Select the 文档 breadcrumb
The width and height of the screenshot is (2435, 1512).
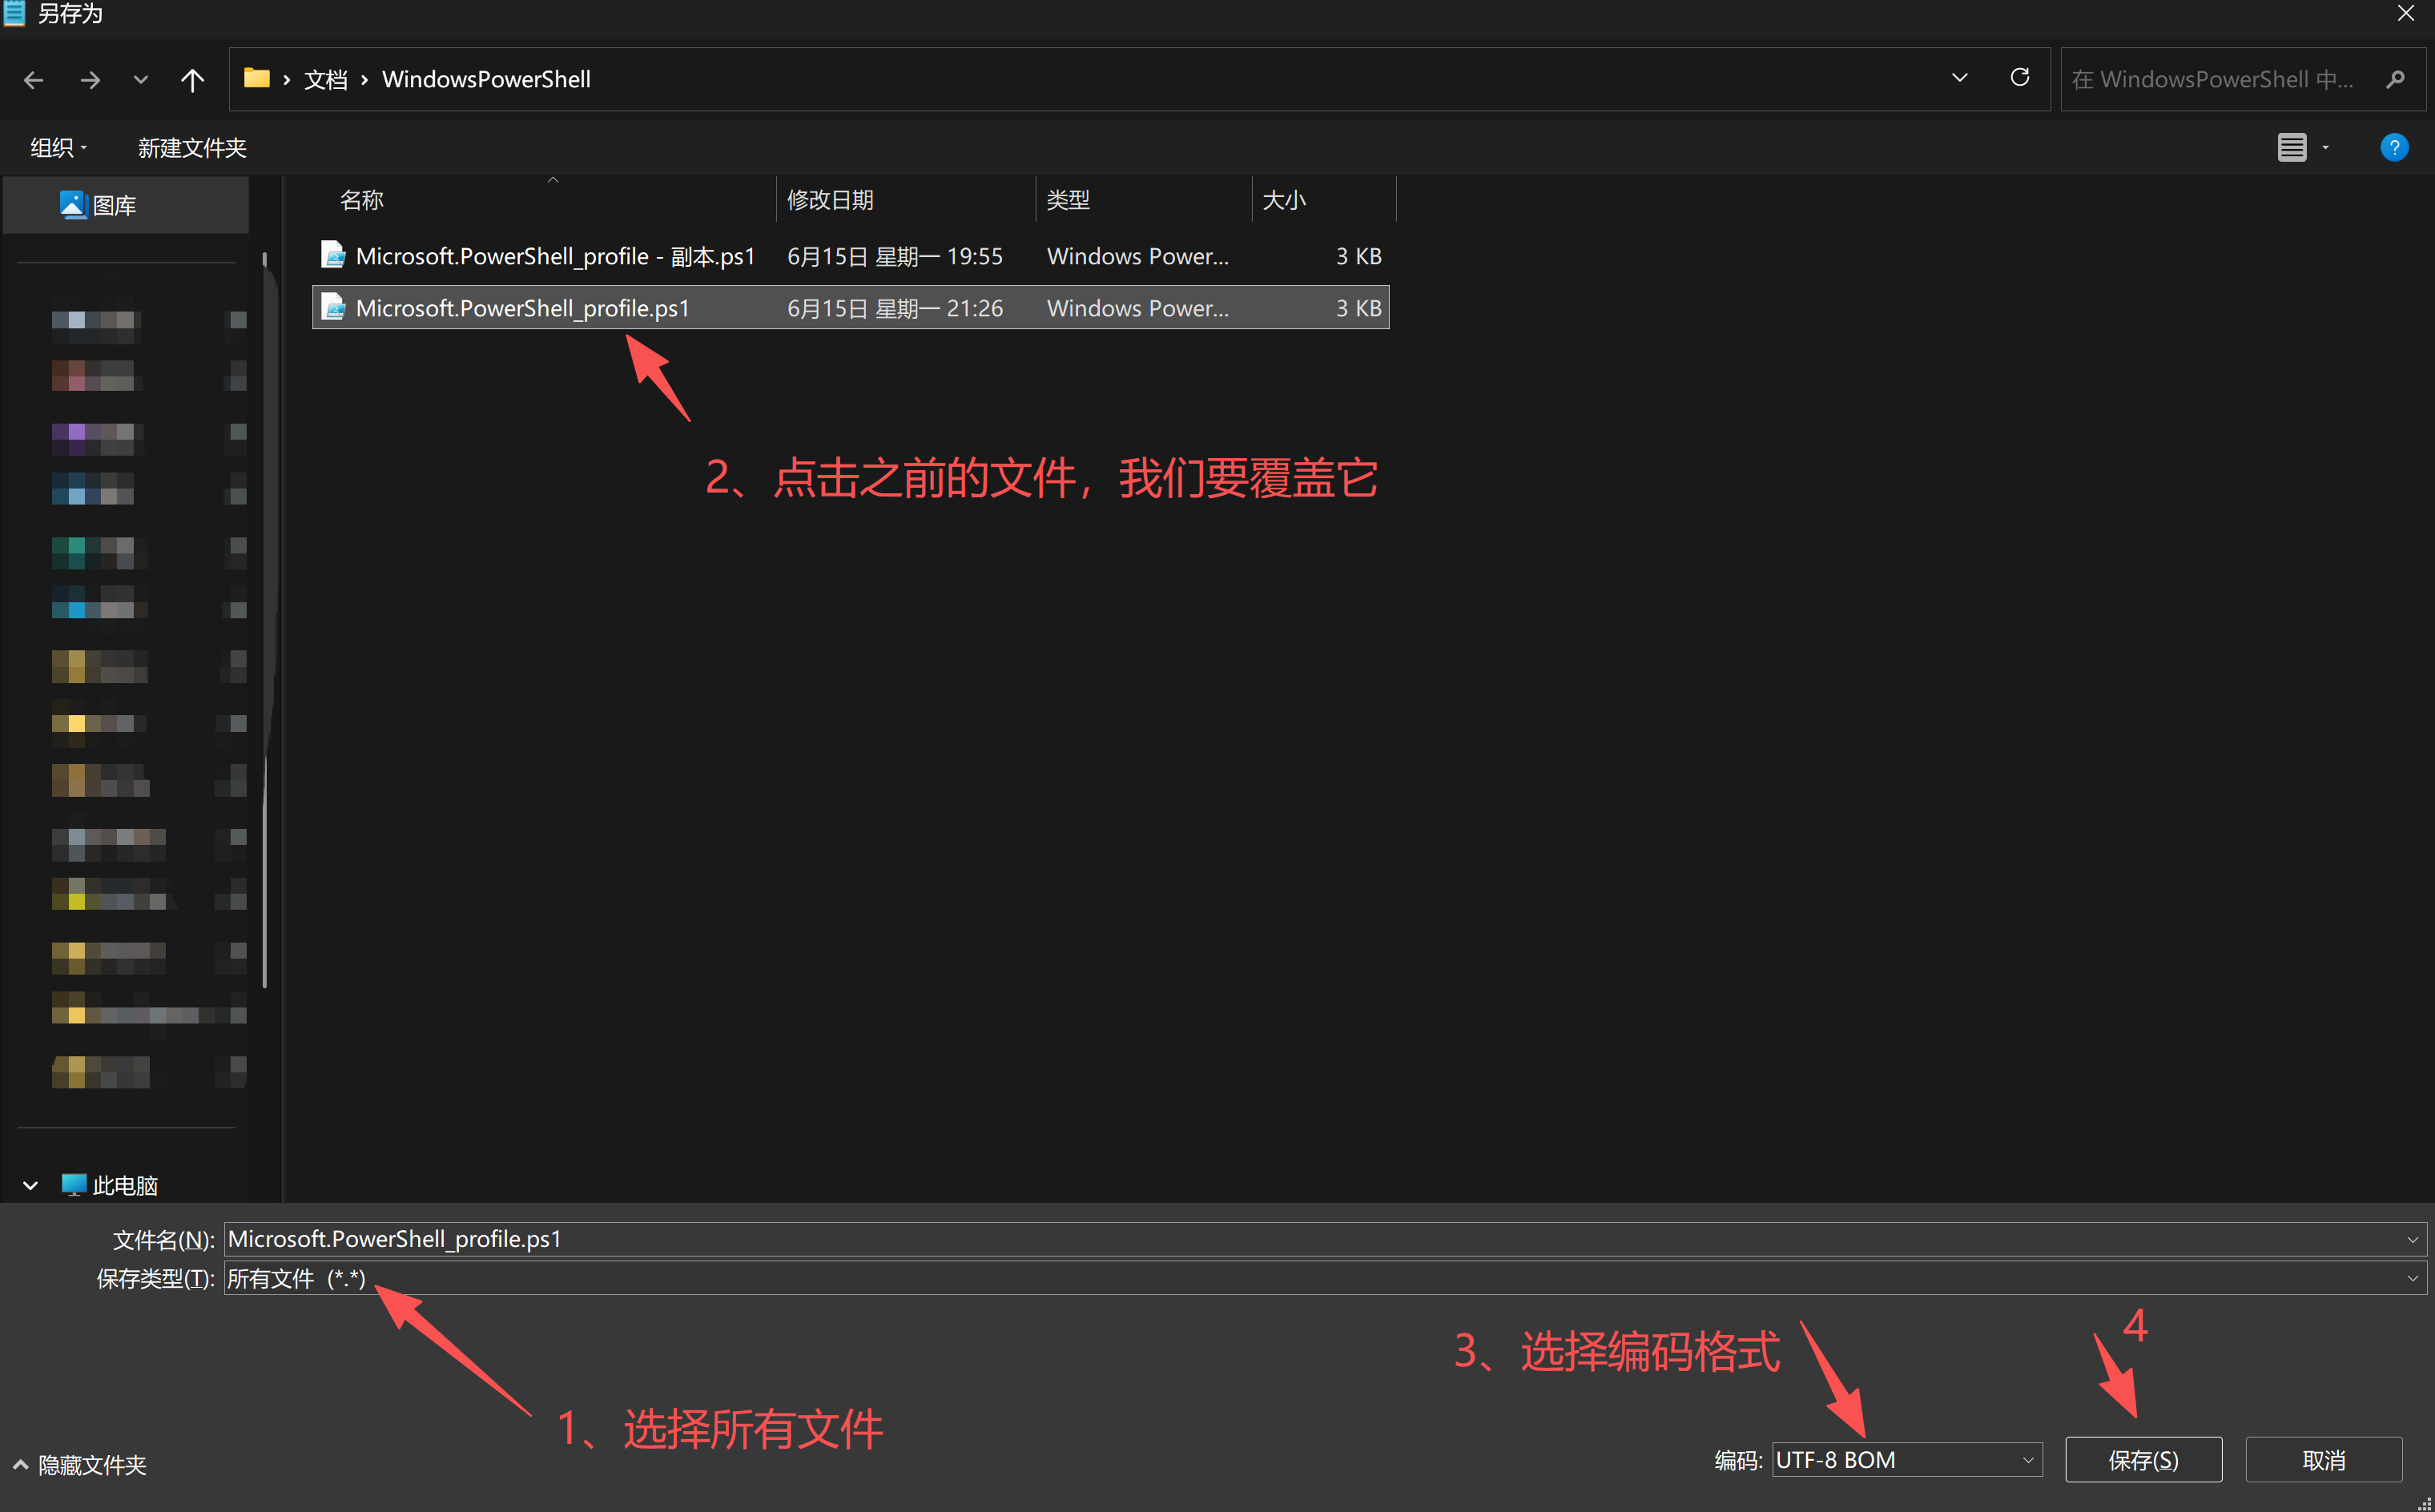point(326,79)
